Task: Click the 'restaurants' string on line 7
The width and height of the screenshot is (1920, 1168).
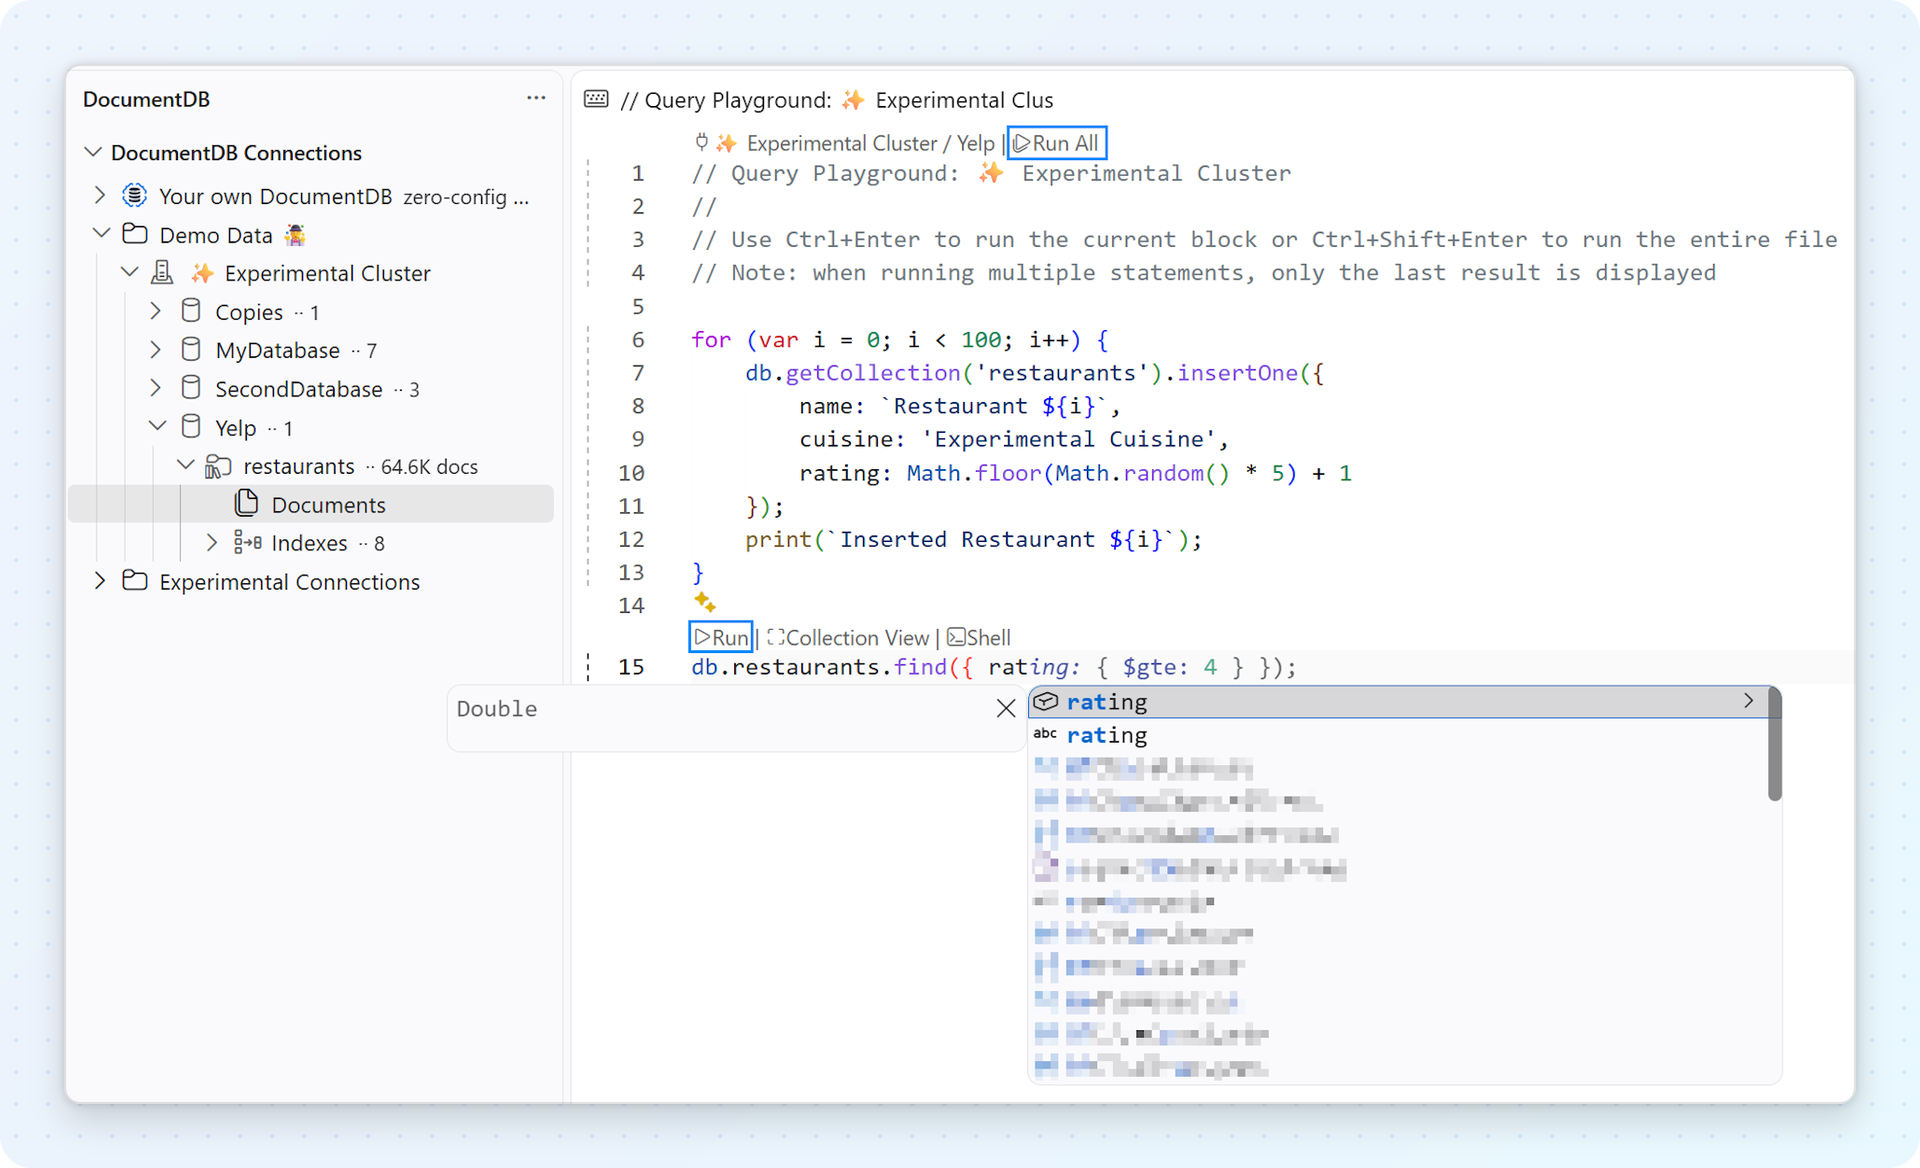Action: (1061, 373)
